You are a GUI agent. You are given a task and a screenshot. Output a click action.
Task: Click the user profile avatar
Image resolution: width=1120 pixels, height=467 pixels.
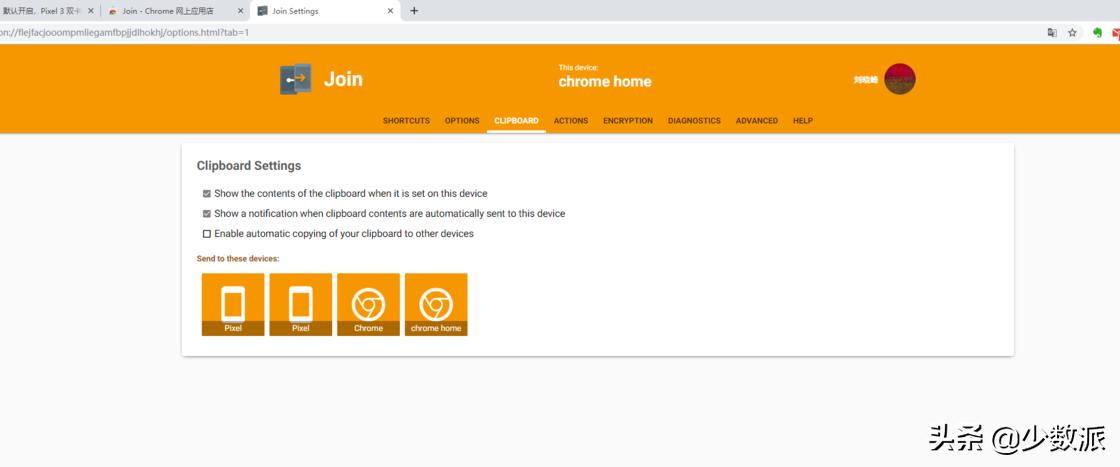point(899,79)
